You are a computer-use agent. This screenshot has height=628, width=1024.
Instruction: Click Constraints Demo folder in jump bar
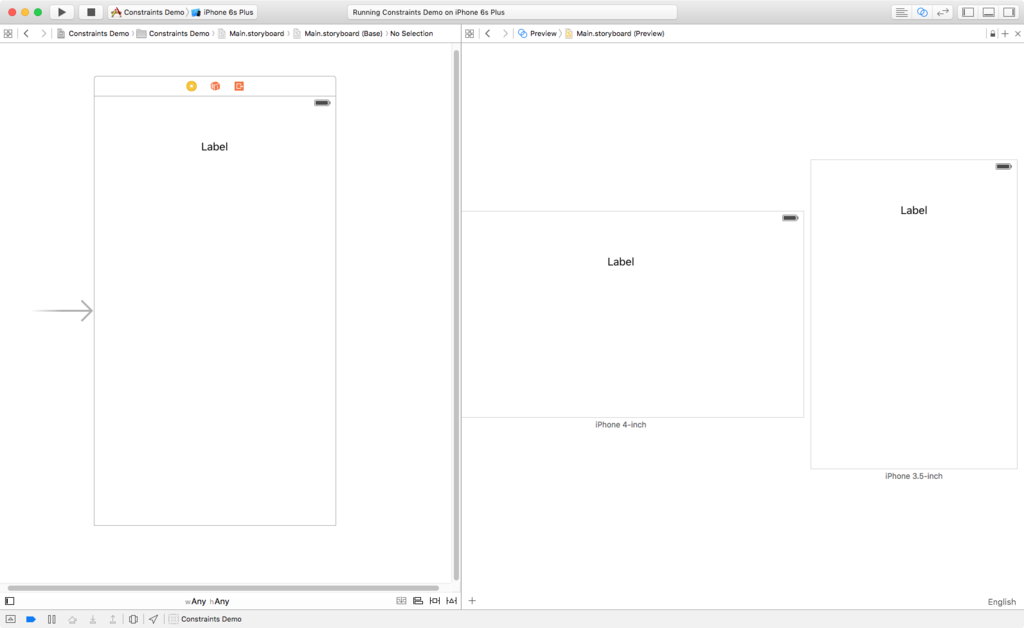click(x=173, y=33)
